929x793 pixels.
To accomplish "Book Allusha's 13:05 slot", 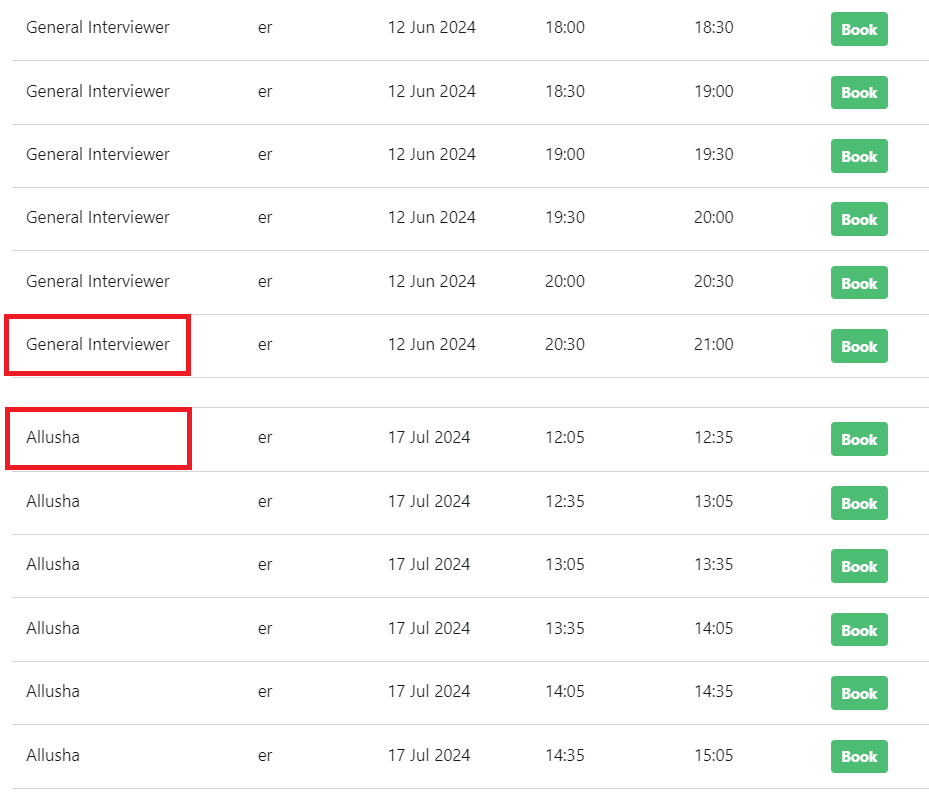I will [858, 566].
